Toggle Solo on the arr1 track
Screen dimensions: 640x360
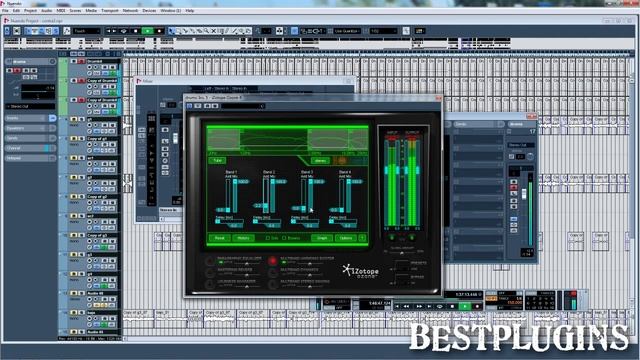pos(81,158)
